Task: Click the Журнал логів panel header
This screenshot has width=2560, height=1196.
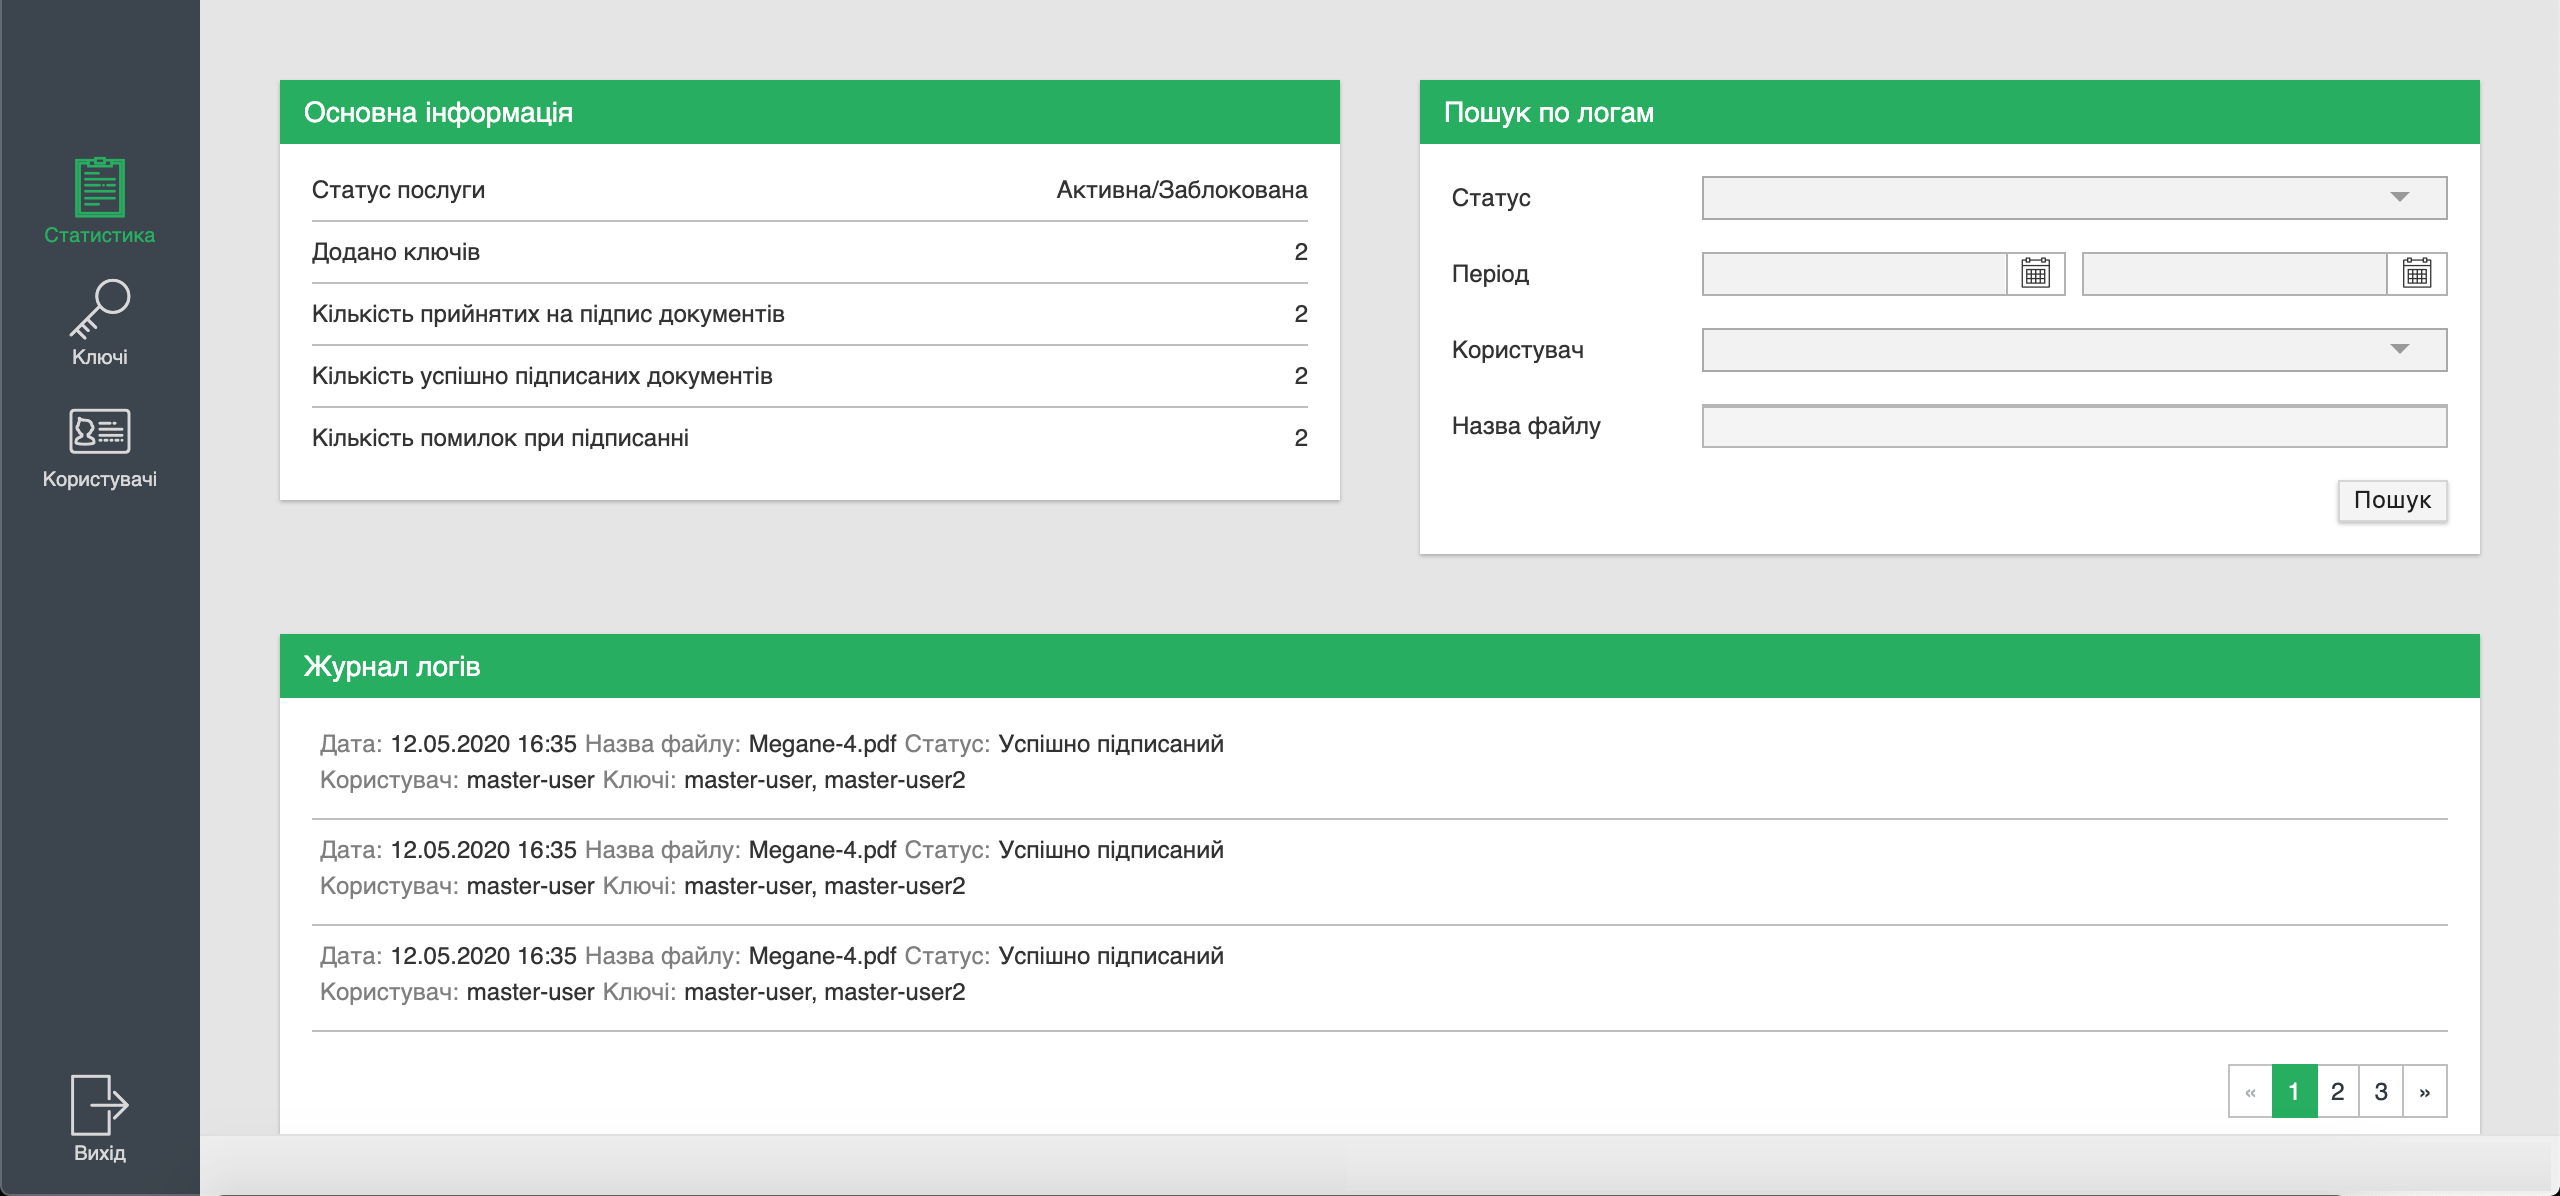Action: point(1380,666)
